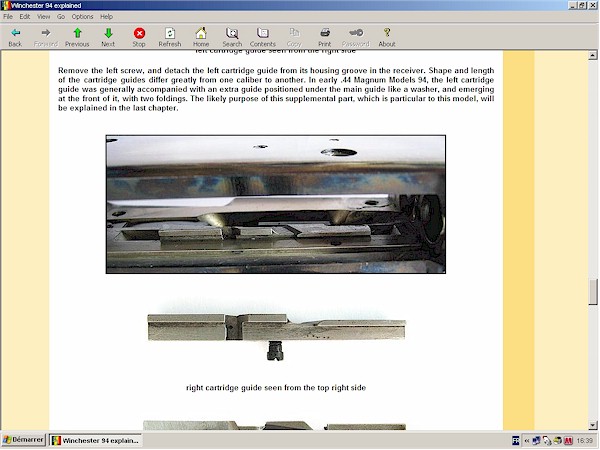Screen dimensions: 600x450
Task: Open the Démarrer start button
Action: [24, 440]
